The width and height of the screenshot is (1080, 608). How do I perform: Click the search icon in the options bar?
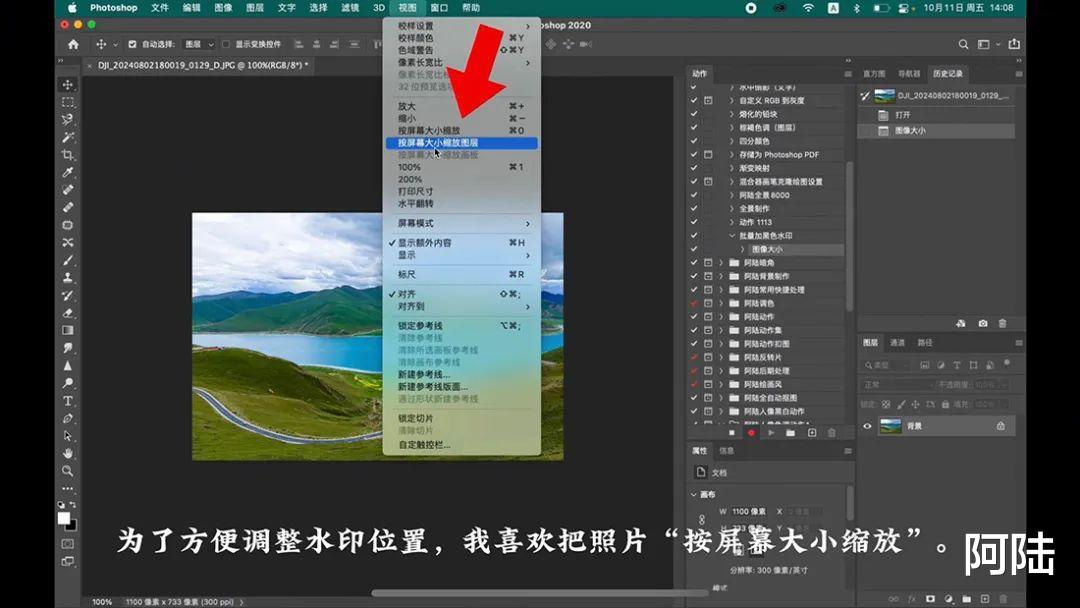[x=963, y=44]
